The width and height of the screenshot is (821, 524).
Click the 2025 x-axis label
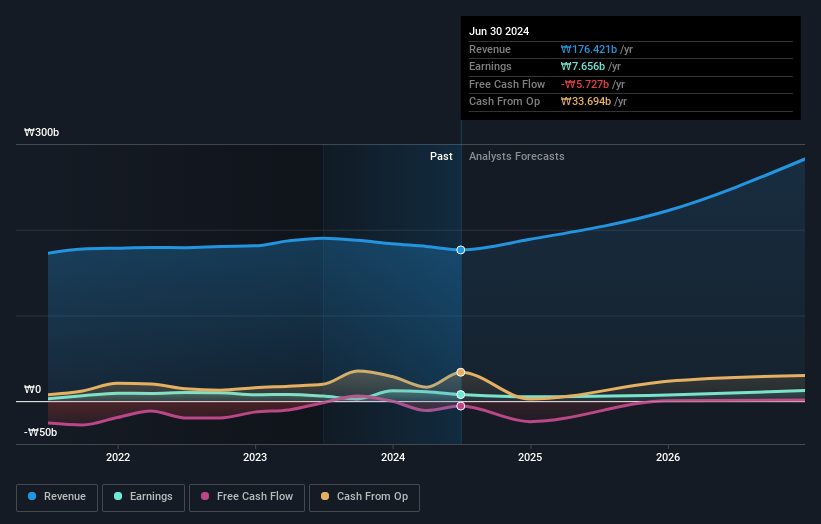pos(530,457)
